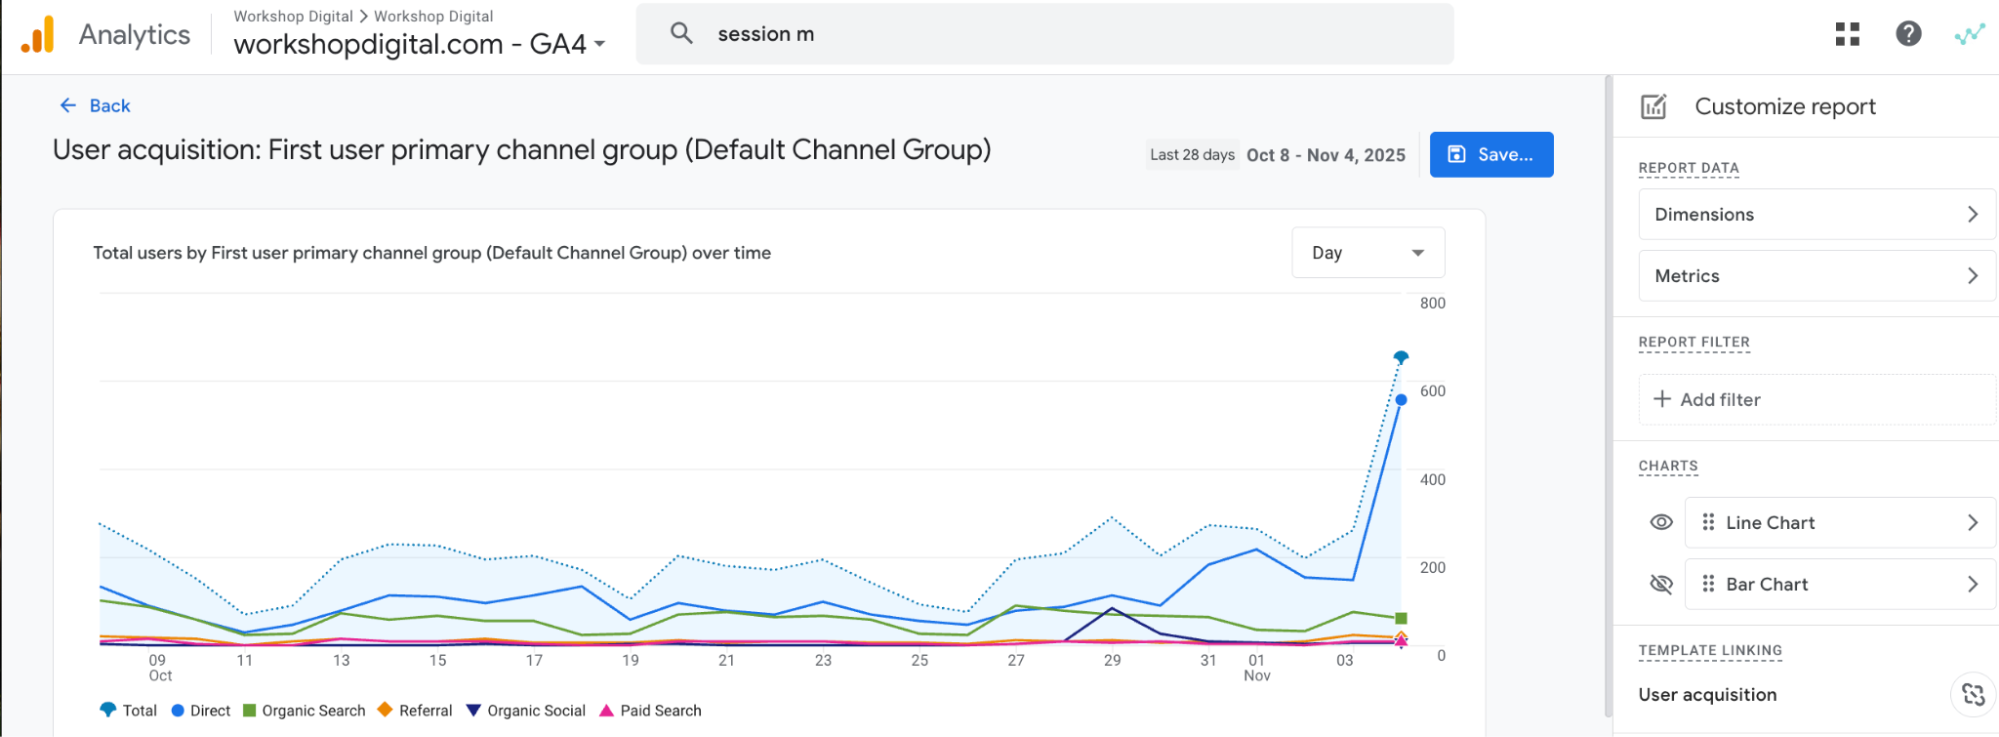Toggle the Direct series in legend
The image size is (1999, 737).
tap(201, 710)
